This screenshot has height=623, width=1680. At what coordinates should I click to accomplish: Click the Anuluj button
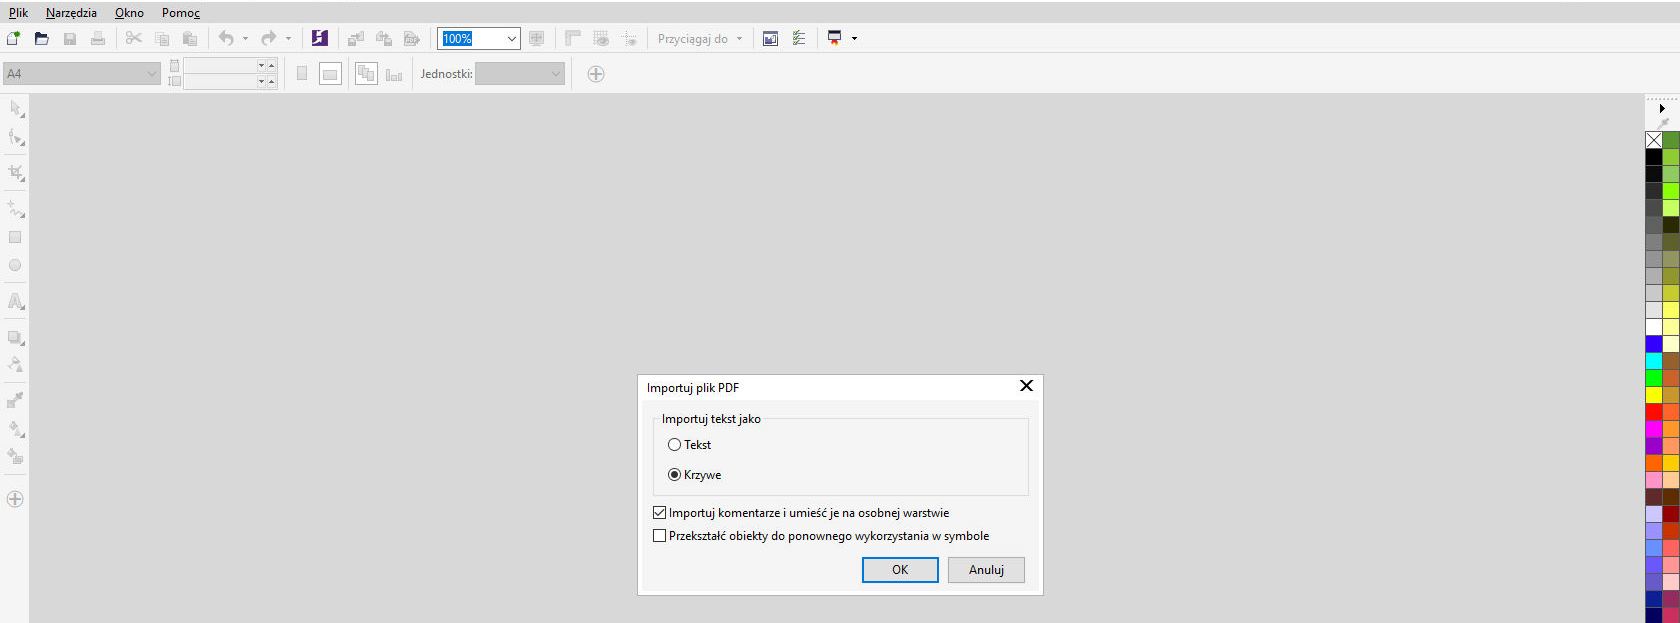986,570
